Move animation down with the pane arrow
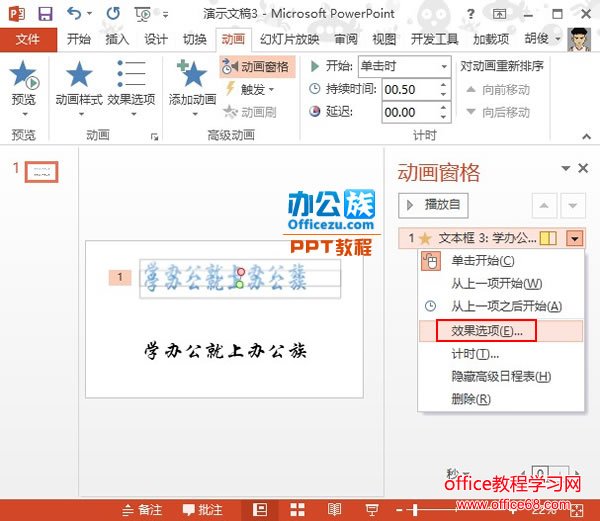600x521 pixels. pos(573,206)
